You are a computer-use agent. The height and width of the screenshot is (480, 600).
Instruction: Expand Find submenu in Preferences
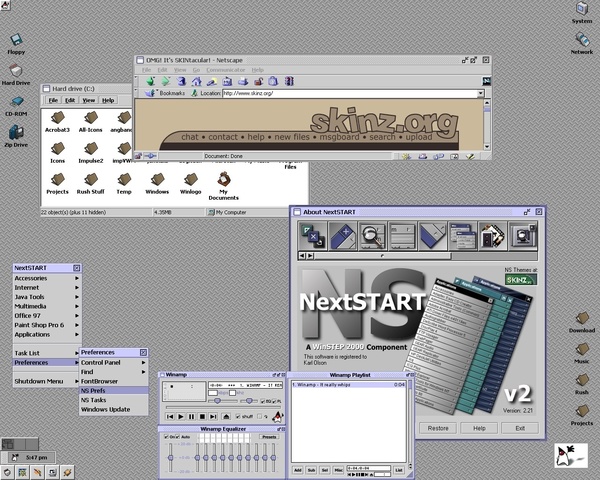click(x=114, y=372)
